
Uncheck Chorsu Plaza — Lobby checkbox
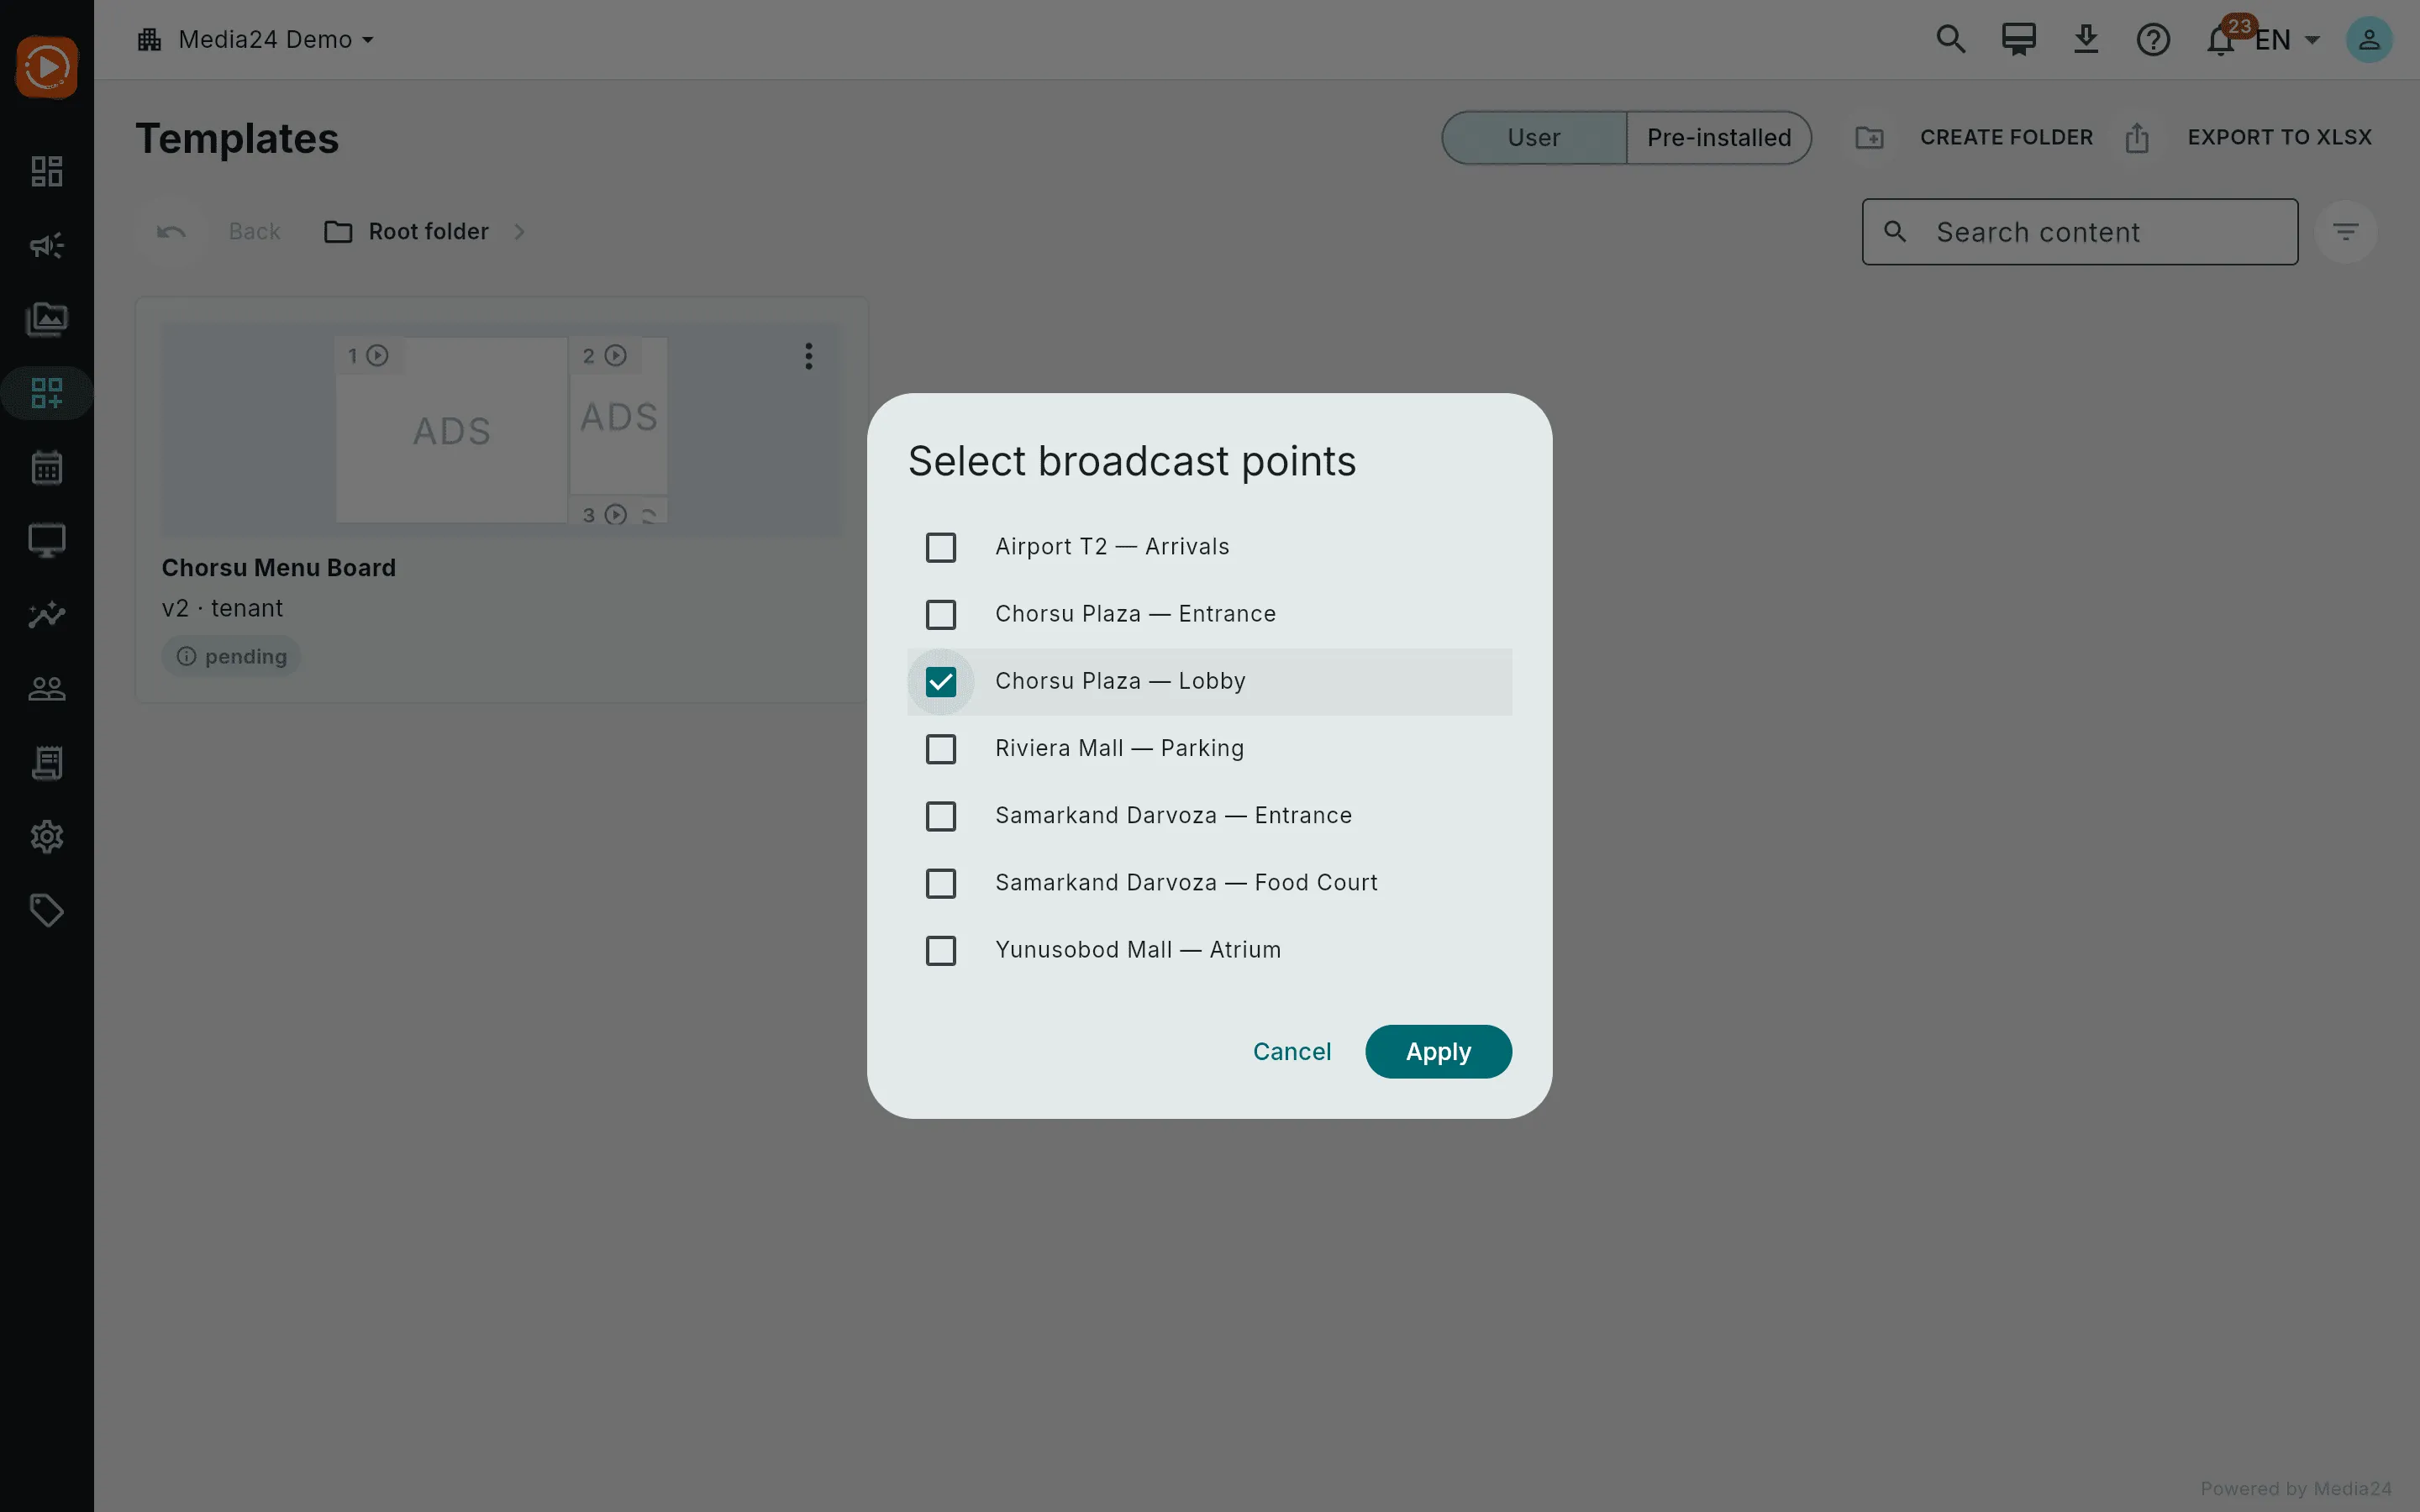click(x=941, y=681)
